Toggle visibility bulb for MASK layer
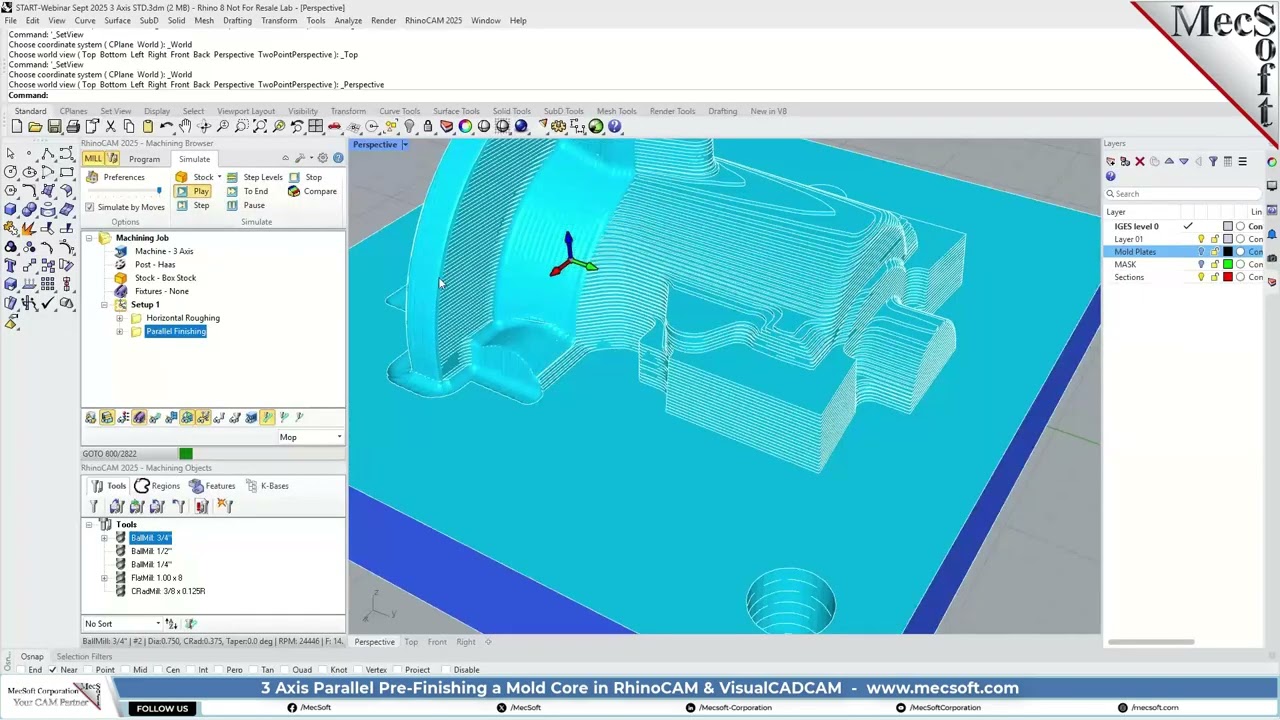The image size is (1280, 720). pyautogui.click(x=1201, y=265)
